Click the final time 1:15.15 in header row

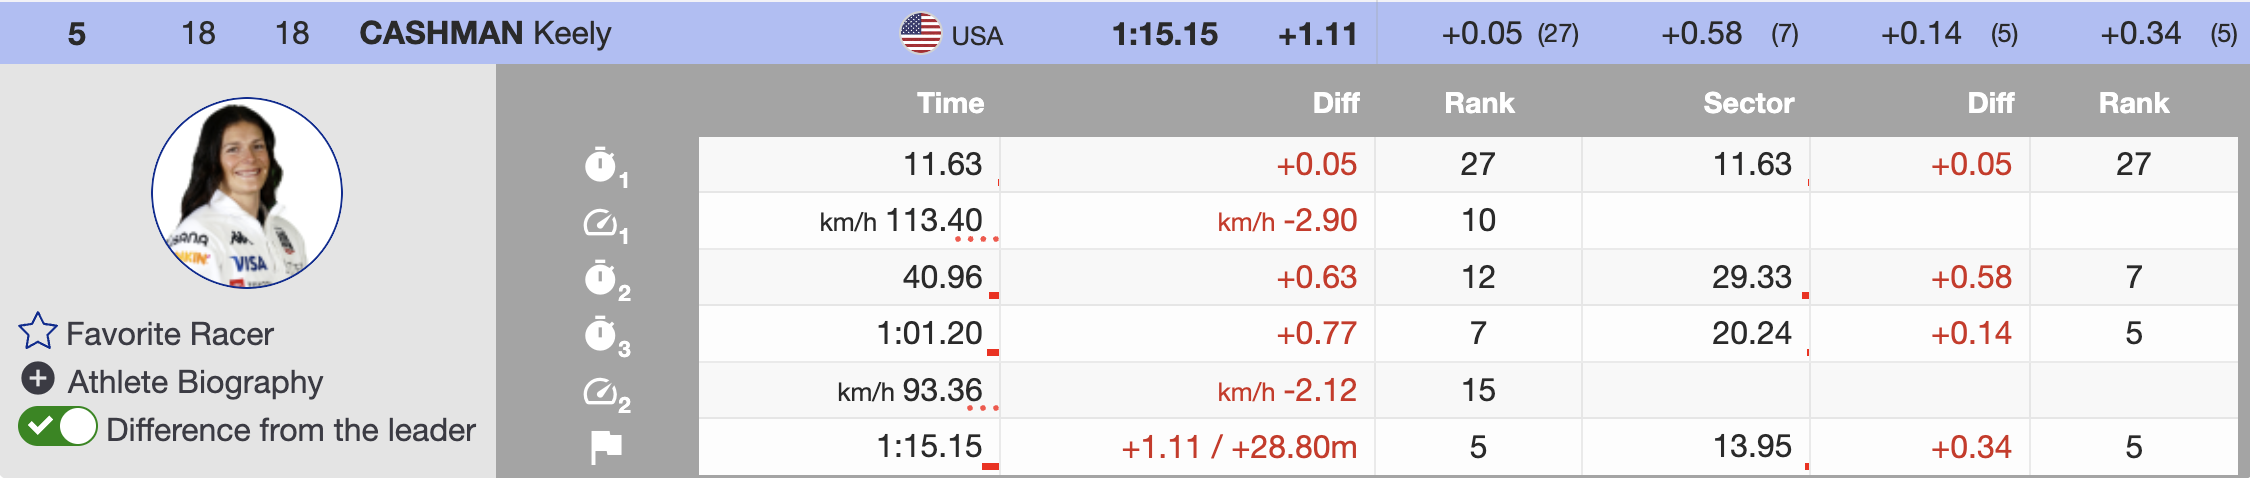coord(1165,35)
